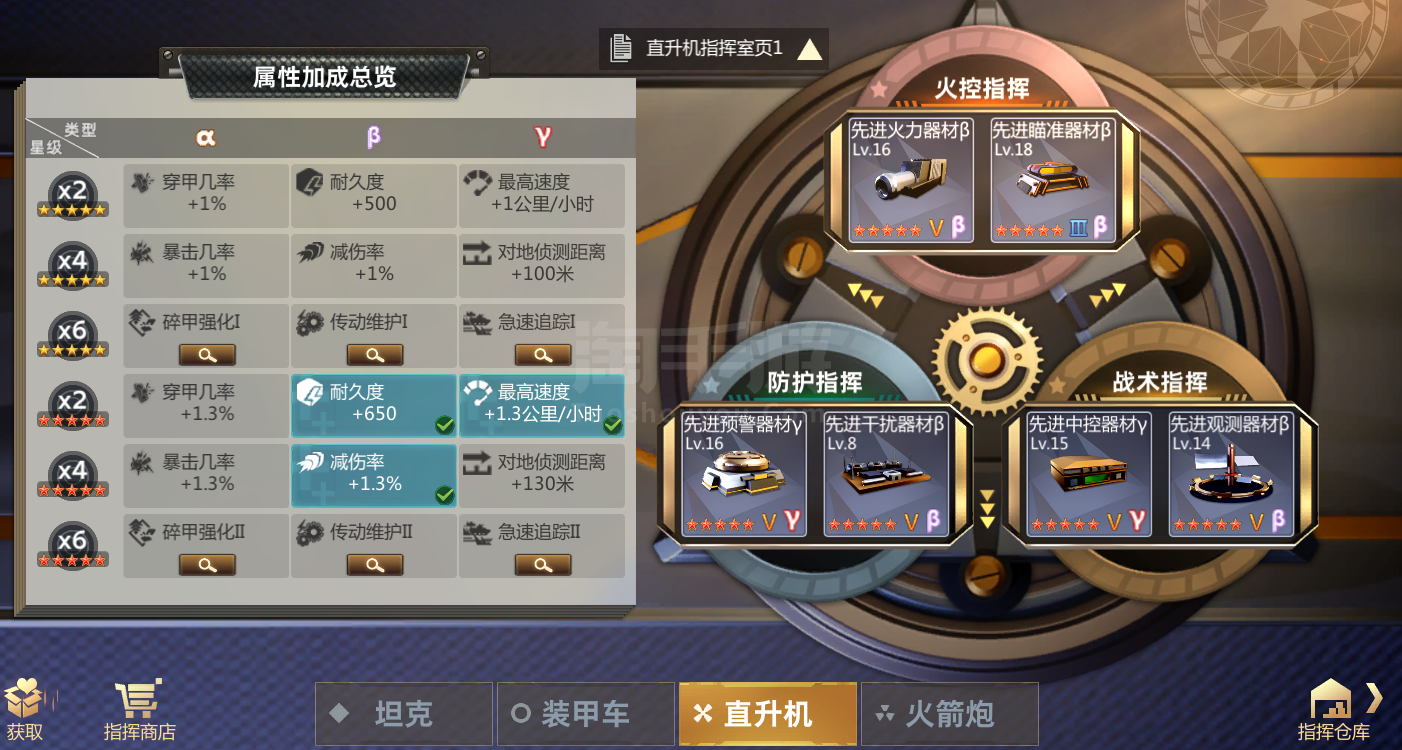View 急速追踪II details via magnifier button

tap(543, 564)
